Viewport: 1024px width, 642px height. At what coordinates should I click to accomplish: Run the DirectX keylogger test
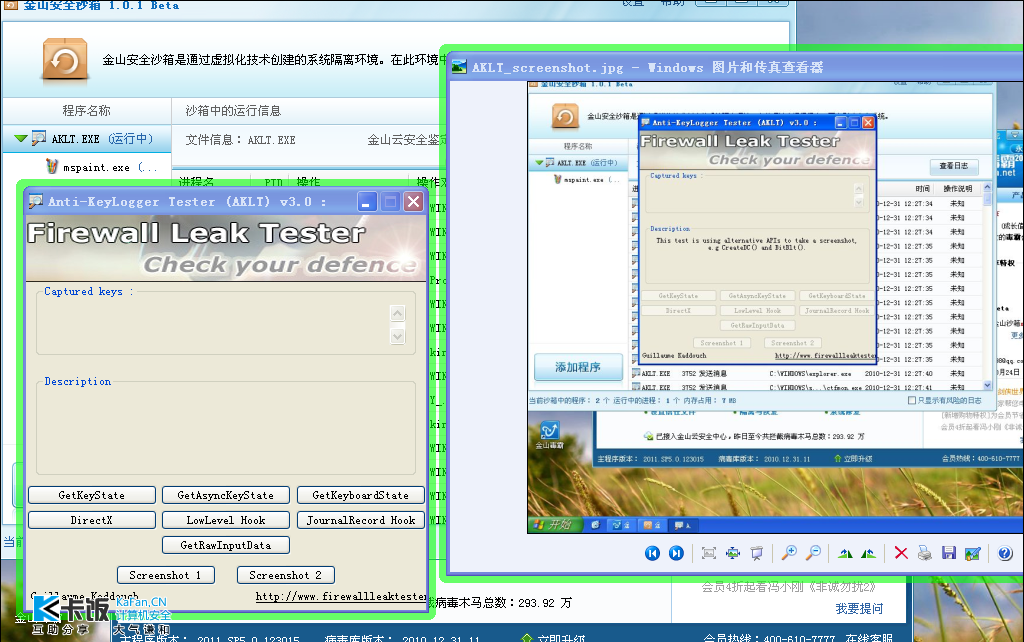[x=91, y=520]
